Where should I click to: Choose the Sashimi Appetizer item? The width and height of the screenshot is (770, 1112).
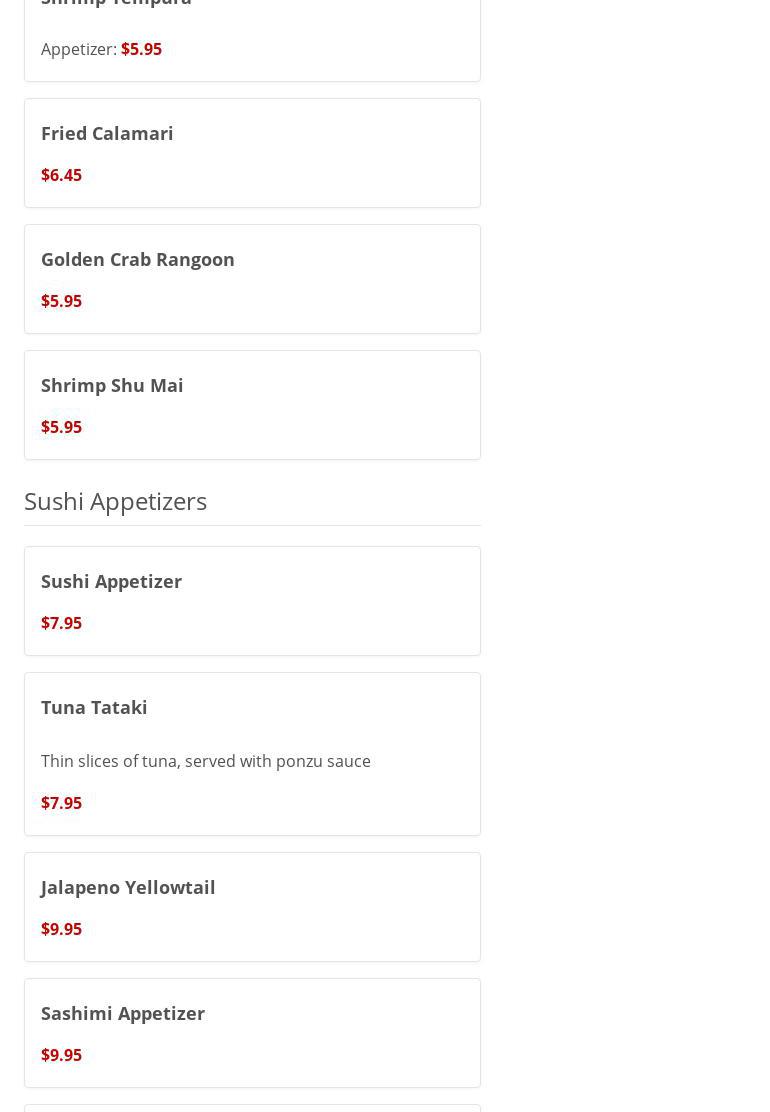(123, 1013)
